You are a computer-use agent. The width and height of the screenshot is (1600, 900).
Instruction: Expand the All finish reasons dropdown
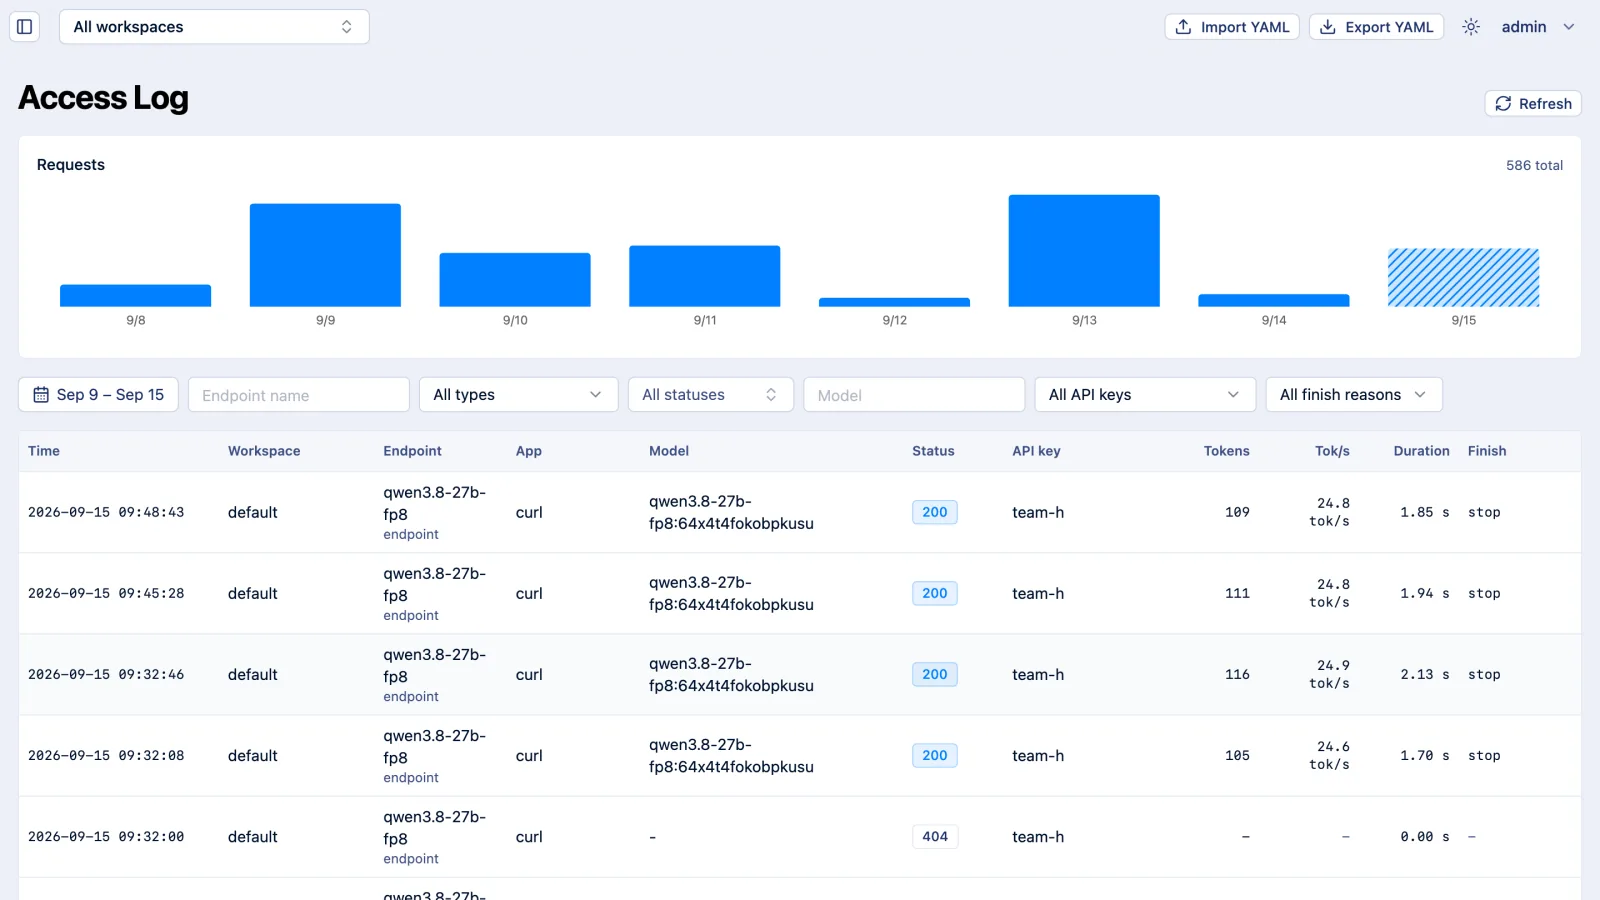pos(1354,395)
